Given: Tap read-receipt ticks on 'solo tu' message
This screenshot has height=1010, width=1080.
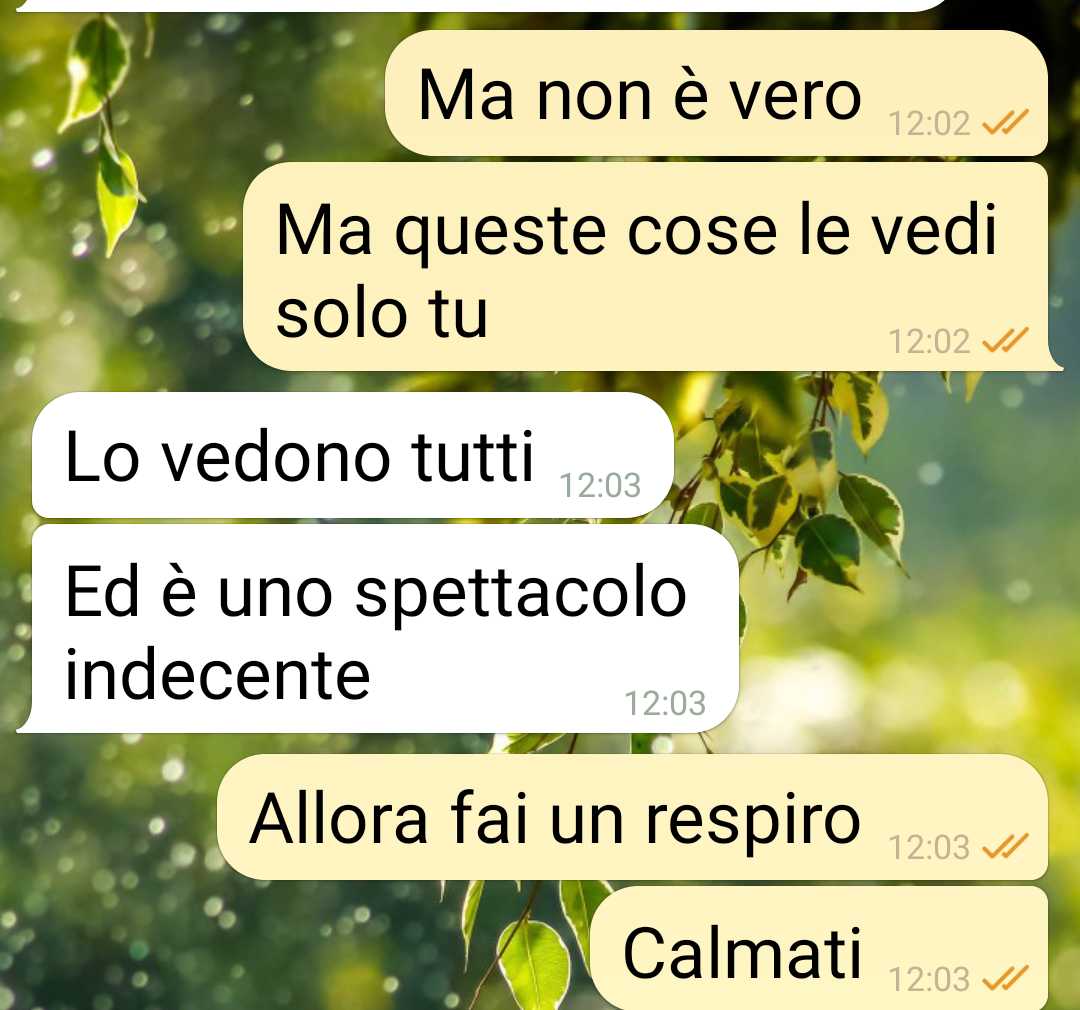Looking at the screenshot, I should pos(1005,340).
